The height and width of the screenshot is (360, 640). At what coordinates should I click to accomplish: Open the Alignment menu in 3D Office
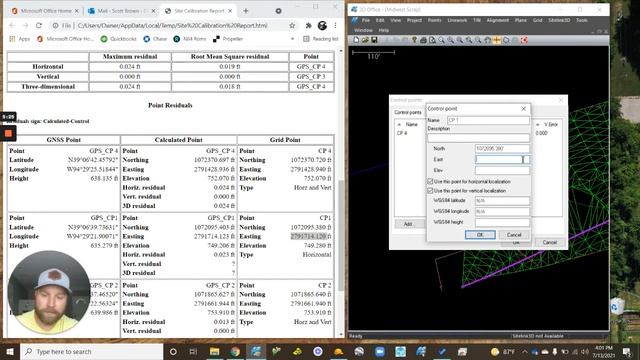pyautogui.click(x=498, y=20)
